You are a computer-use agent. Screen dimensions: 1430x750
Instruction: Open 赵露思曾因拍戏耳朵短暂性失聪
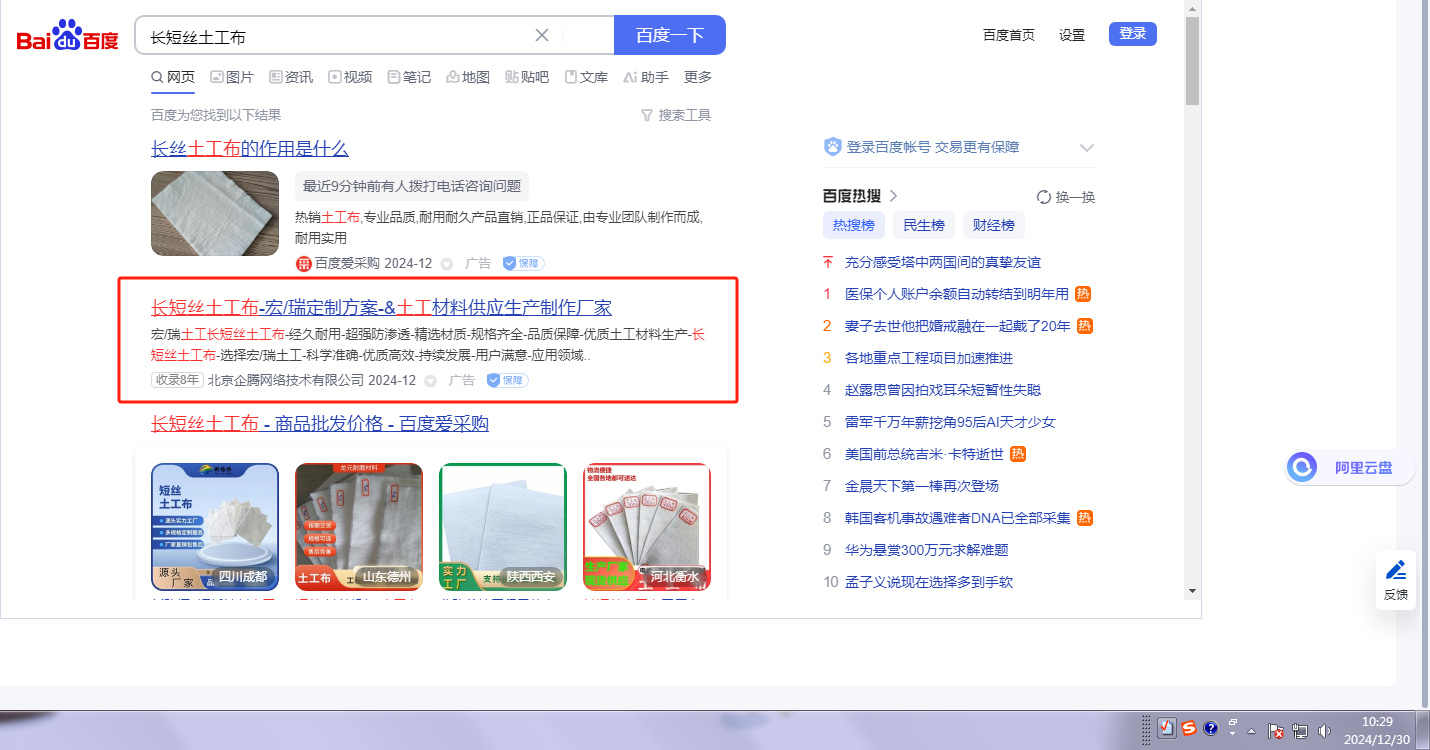[943, 390]
